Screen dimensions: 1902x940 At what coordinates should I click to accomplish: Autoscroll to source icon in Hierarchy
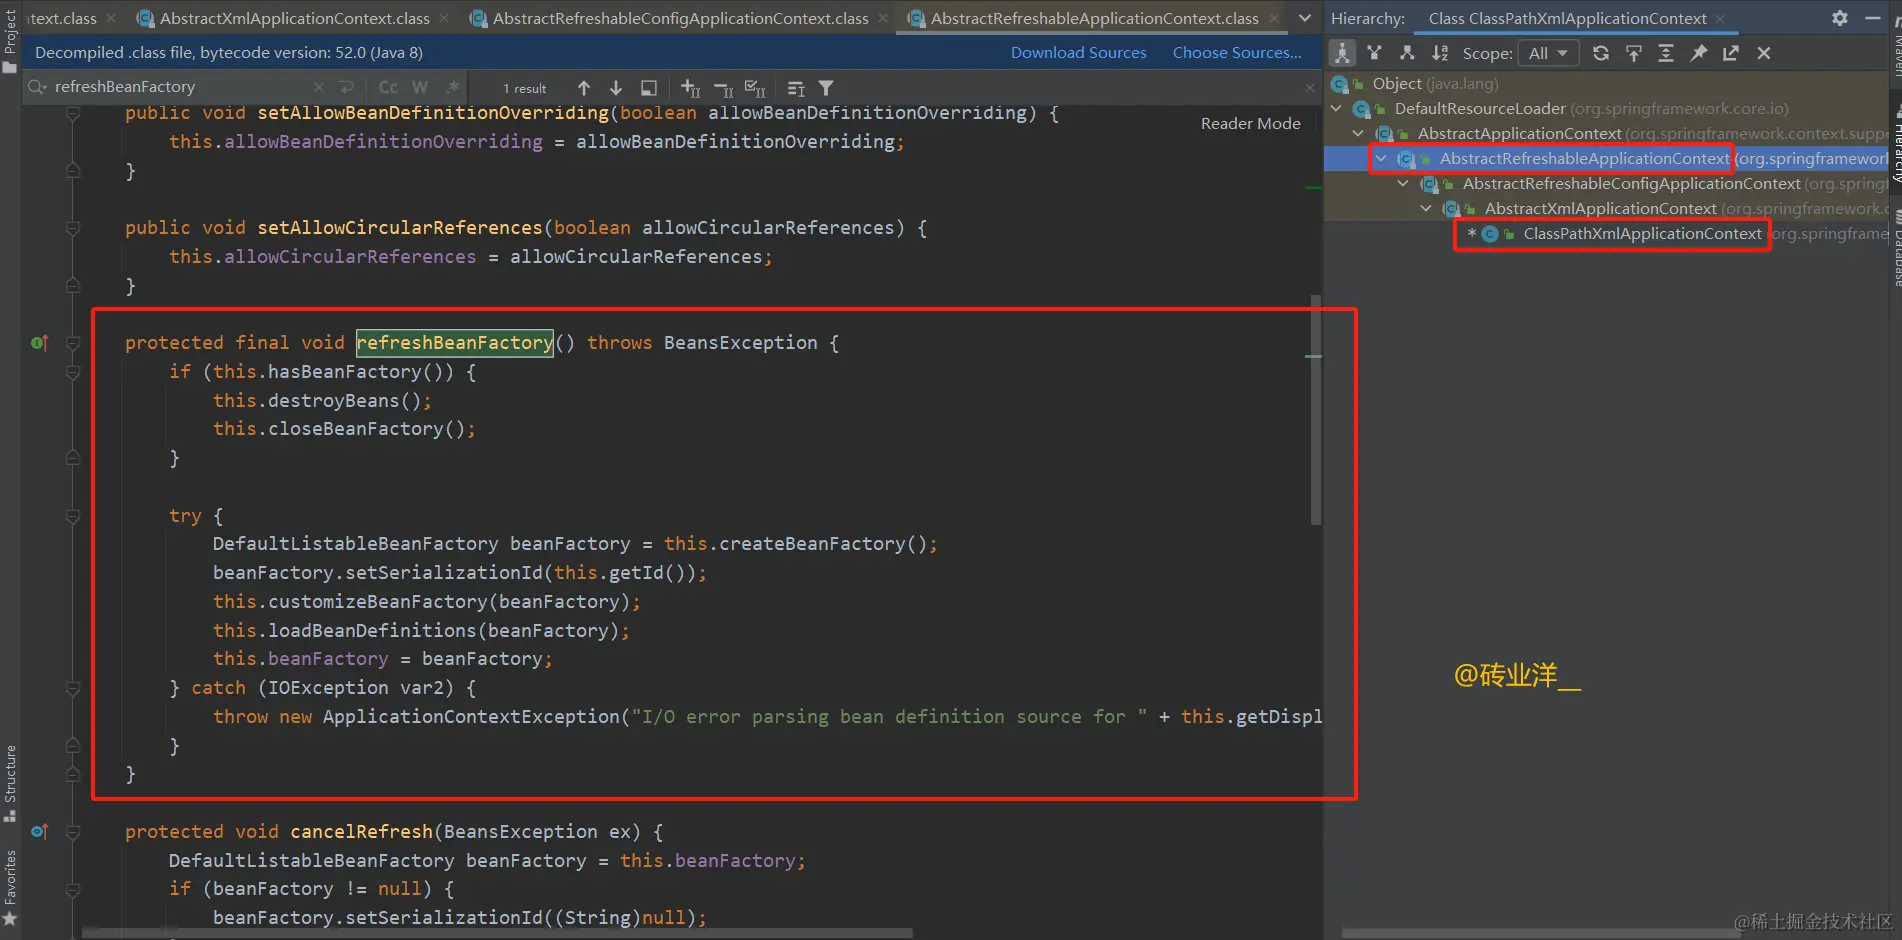click(x=1634, y=53)
